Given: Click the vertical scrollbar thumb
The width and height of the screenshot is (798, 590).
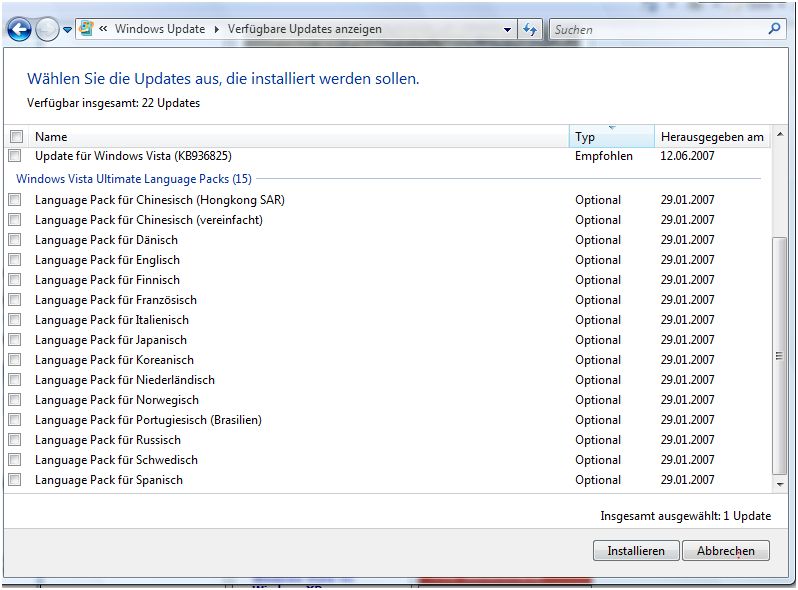Looking at the screenshot, I should [x=780, y=356].
